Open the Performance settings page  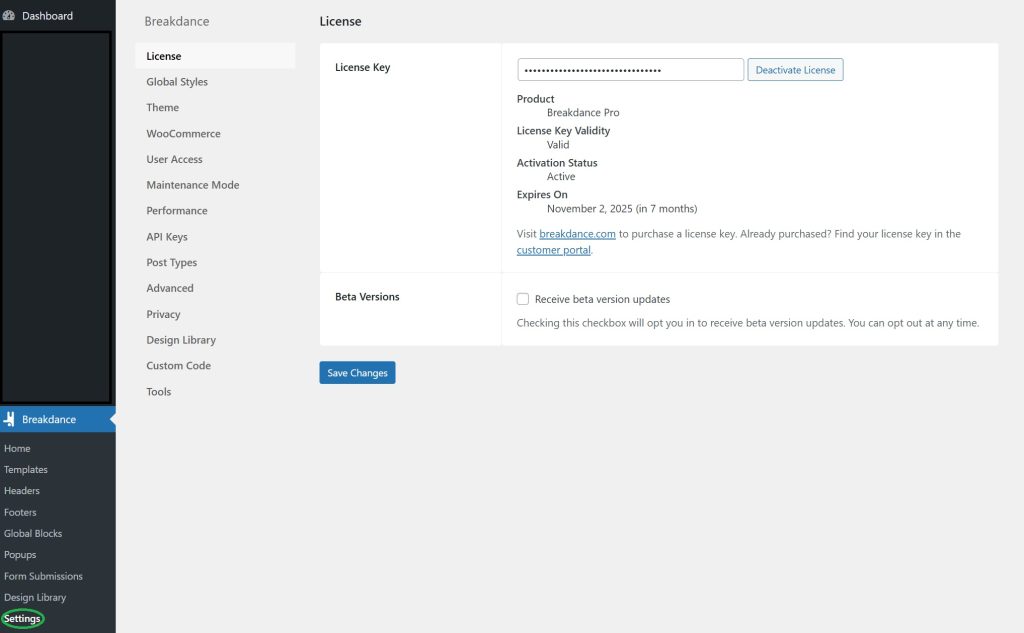pyautogui.click(x=176, y=210)
